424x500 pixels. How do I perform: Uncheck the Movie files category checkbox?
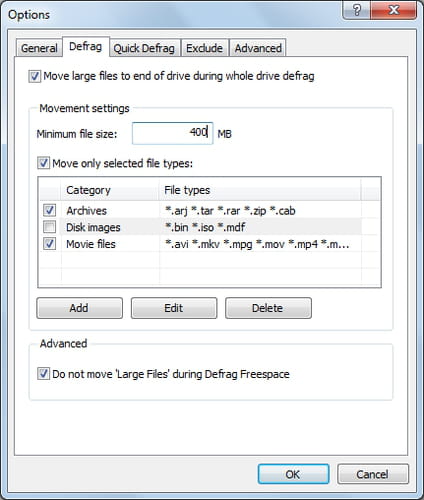point(49,244)
